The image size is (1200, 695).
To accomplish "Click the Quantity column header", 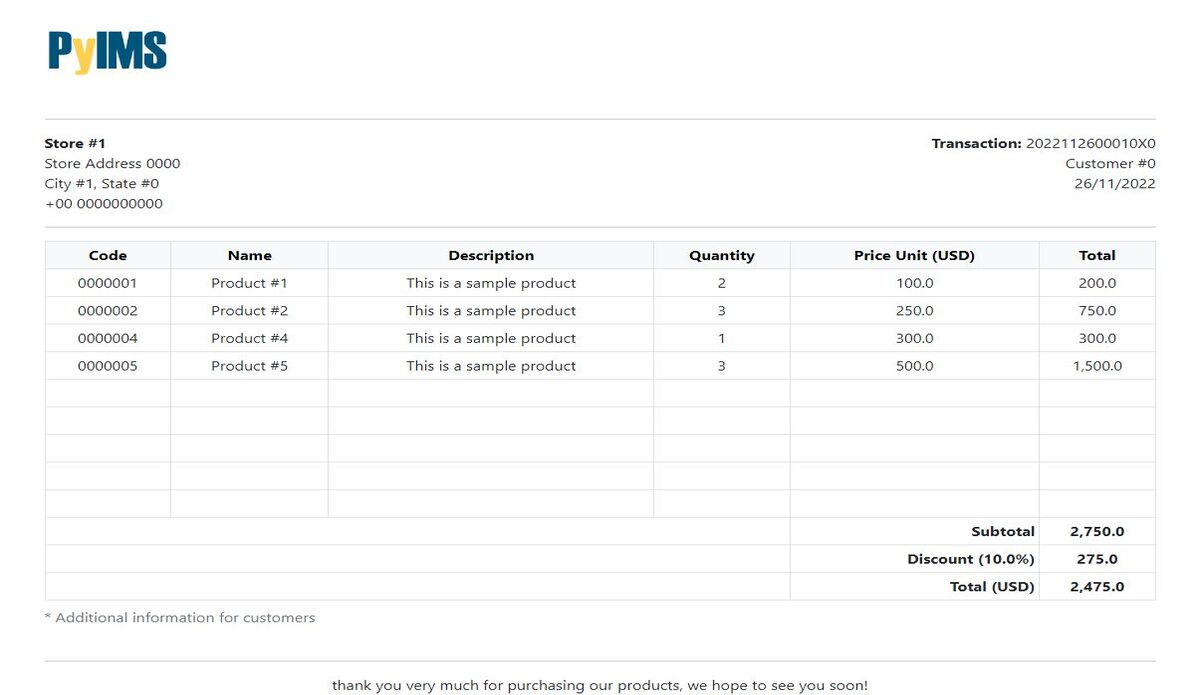I will click(721, 255).
